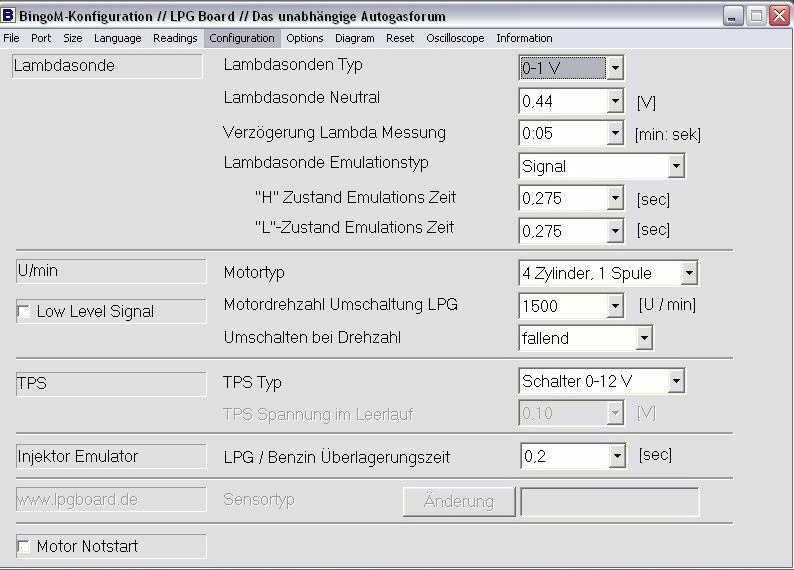
Task: Expand the Lambdasonde Emulationstyp Signal dropdown
Action: 676,167
